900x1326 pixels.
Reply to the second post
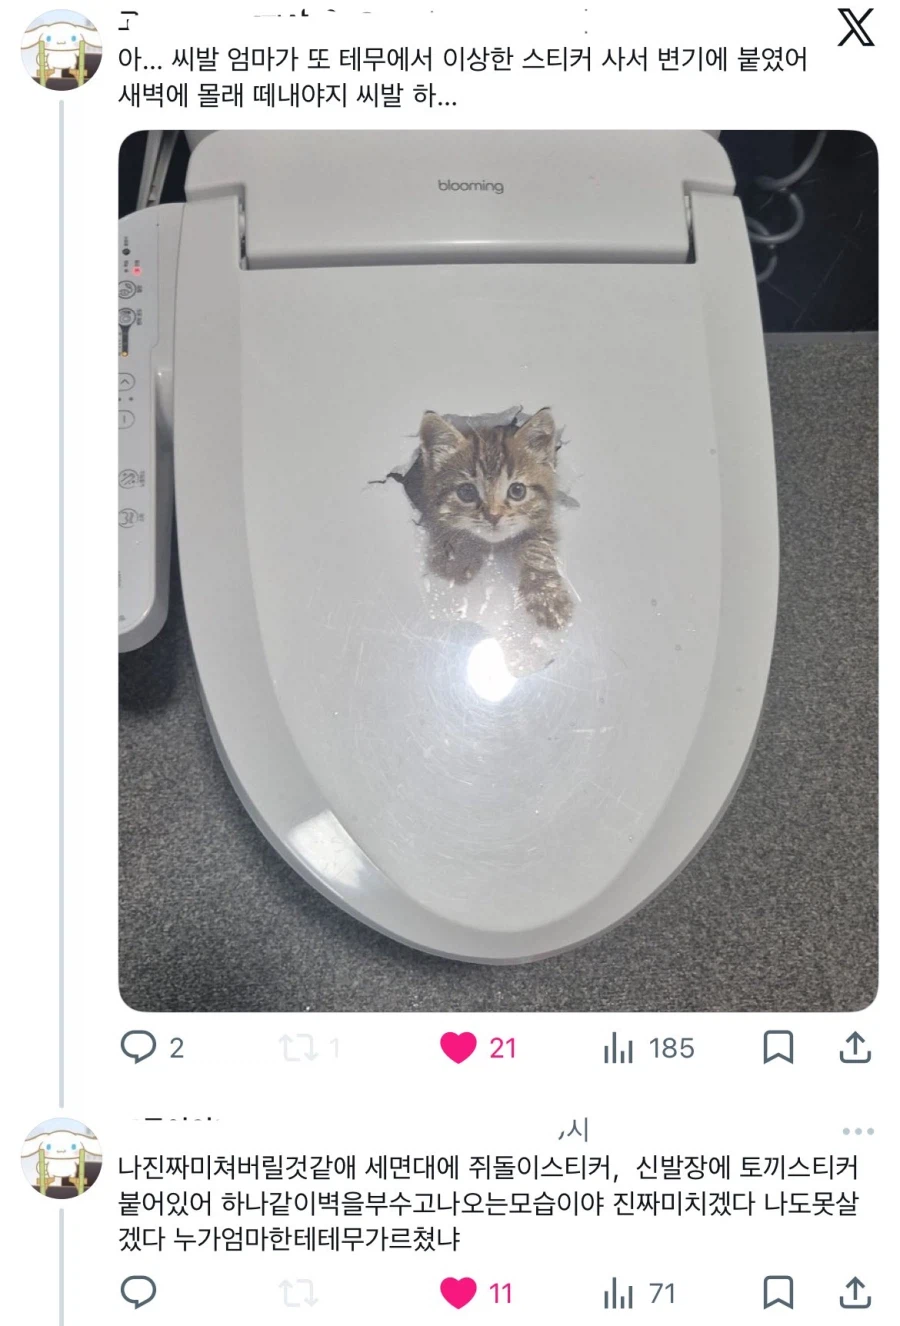tap(139, 1292)
